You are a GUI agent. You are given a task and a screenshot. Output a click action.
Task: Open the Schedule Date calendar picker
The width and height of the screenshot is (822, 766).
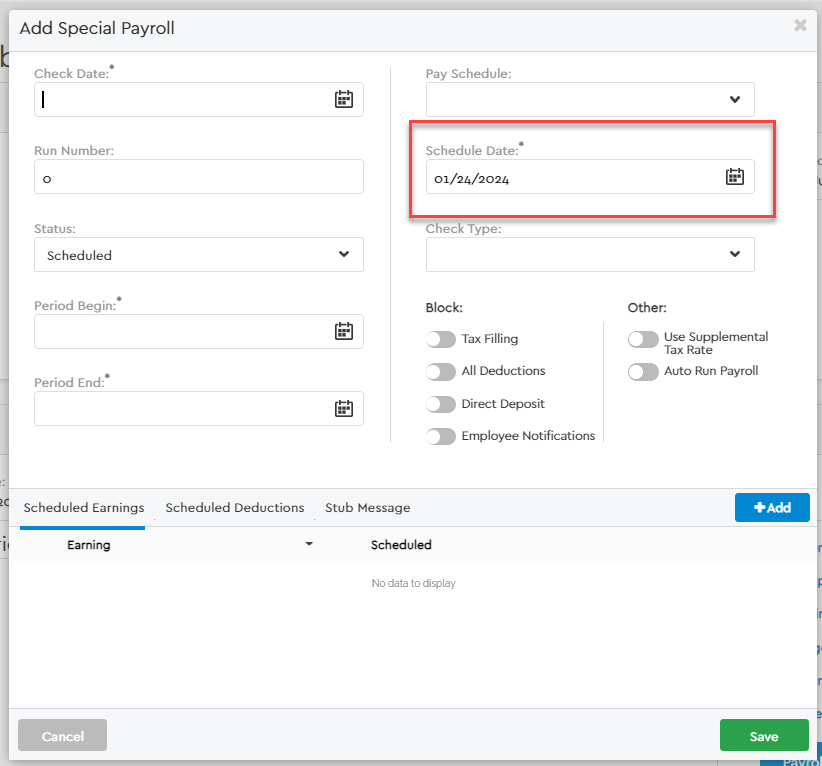[x=734, y=177]
